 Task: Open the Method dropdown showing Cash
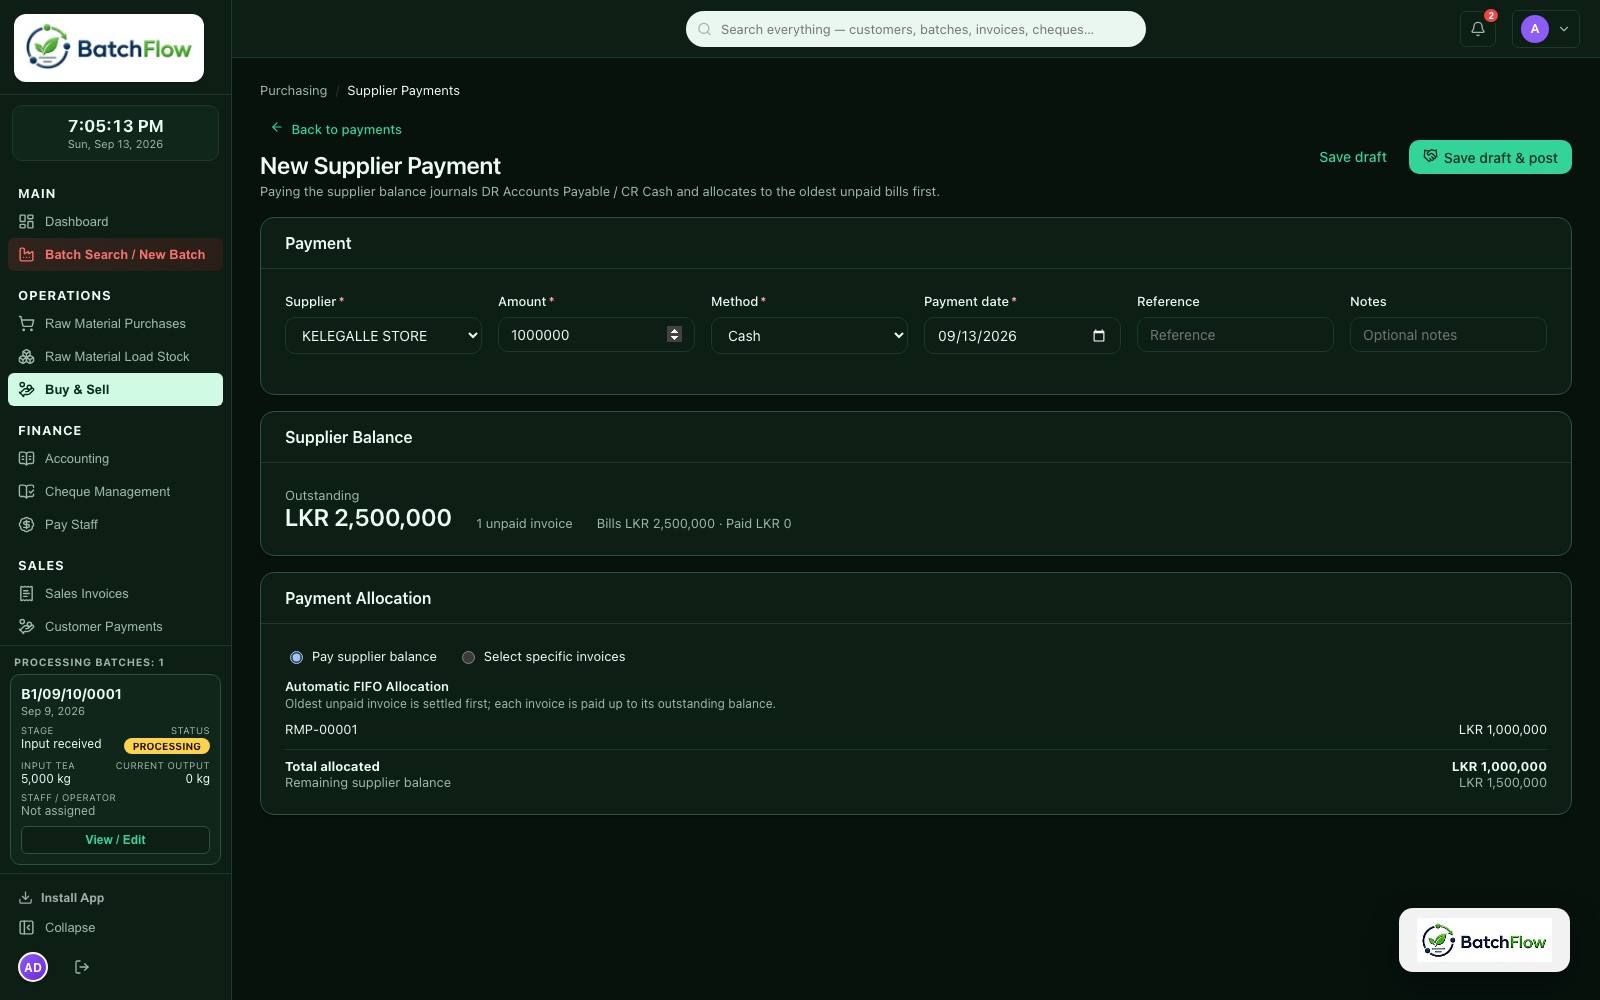click(809, 336)
